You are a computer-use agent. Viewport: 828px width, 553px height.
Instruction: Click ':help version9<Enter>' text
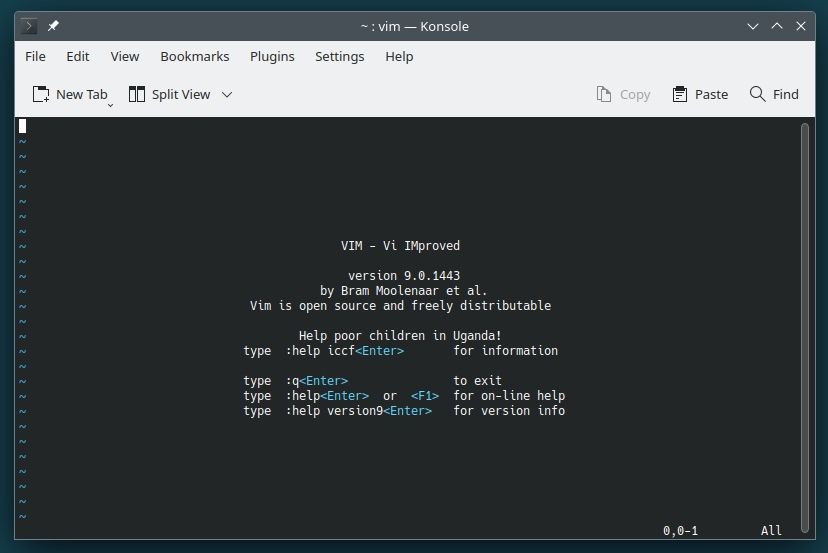(x=359, y=411)
